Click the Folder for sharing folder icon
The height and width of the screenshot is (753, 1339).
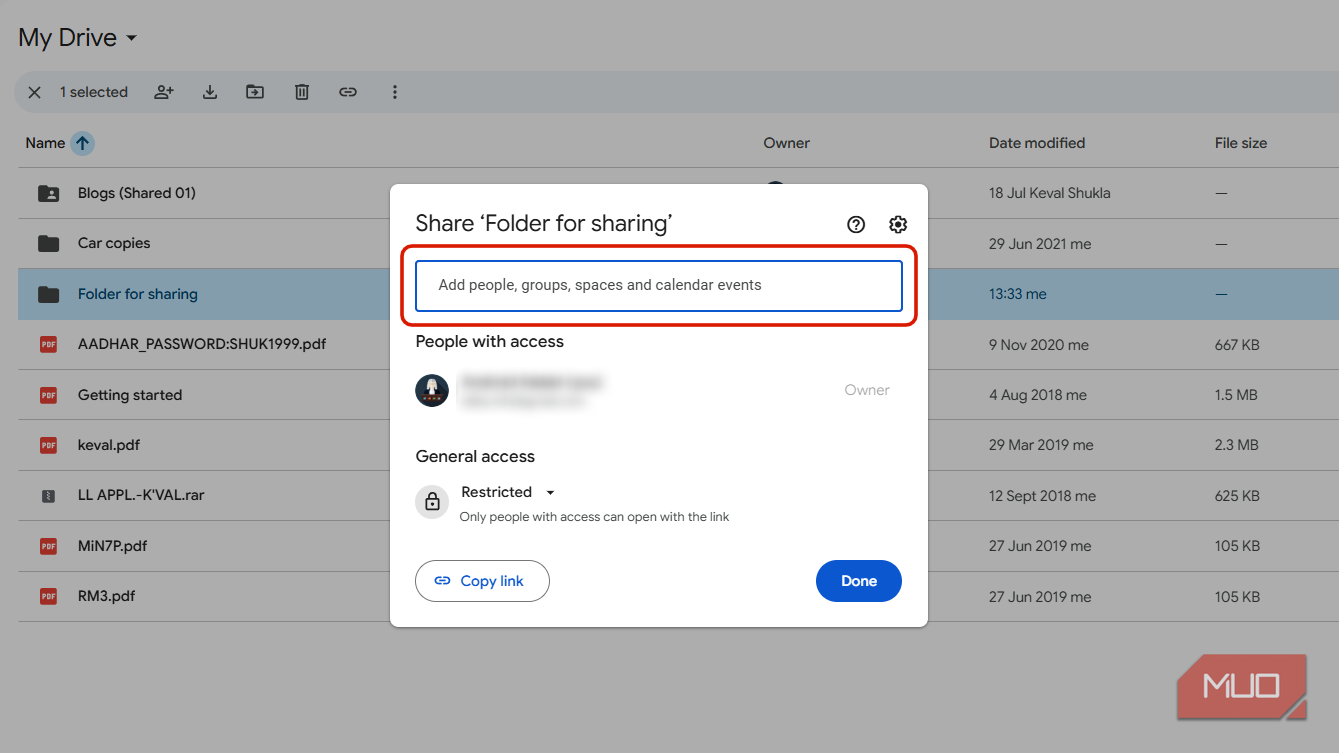click(48, 294)
